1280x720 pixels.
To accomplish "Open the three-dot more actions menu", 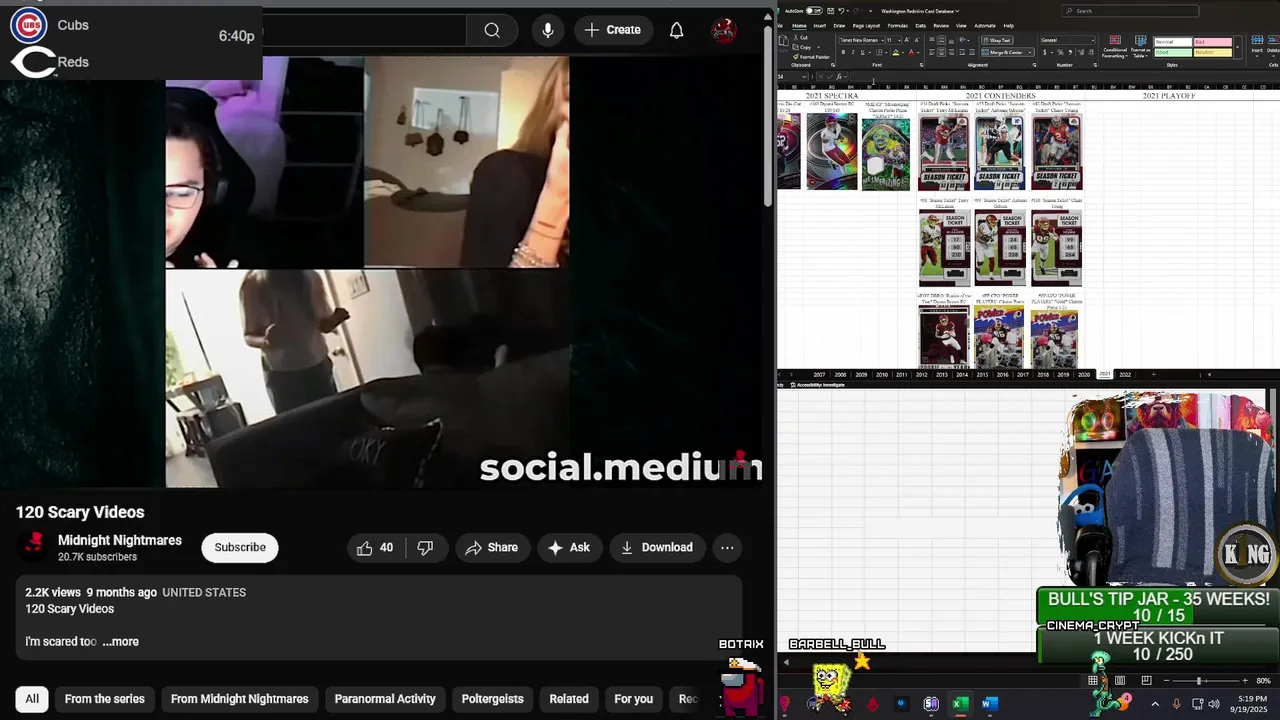I will pos(727,547).
